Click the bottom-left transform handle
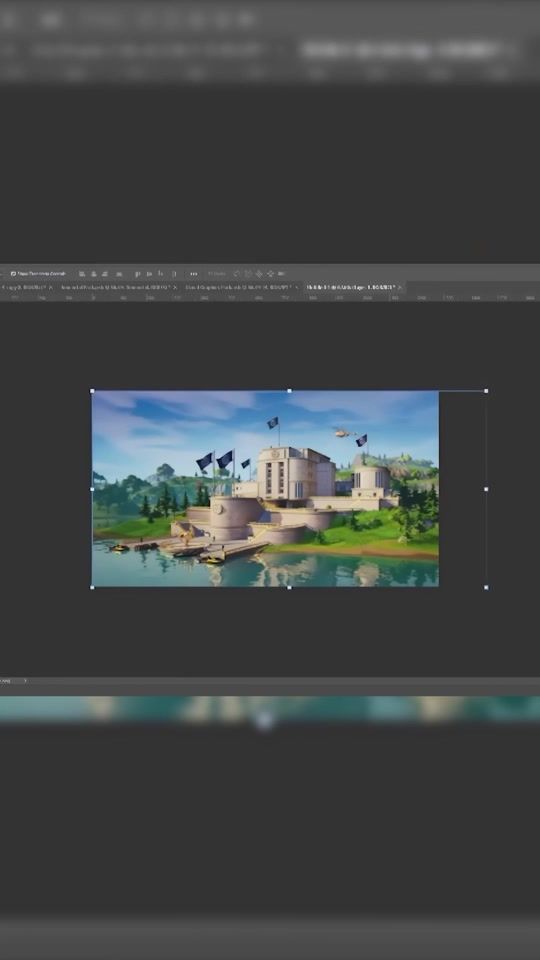 92,588
